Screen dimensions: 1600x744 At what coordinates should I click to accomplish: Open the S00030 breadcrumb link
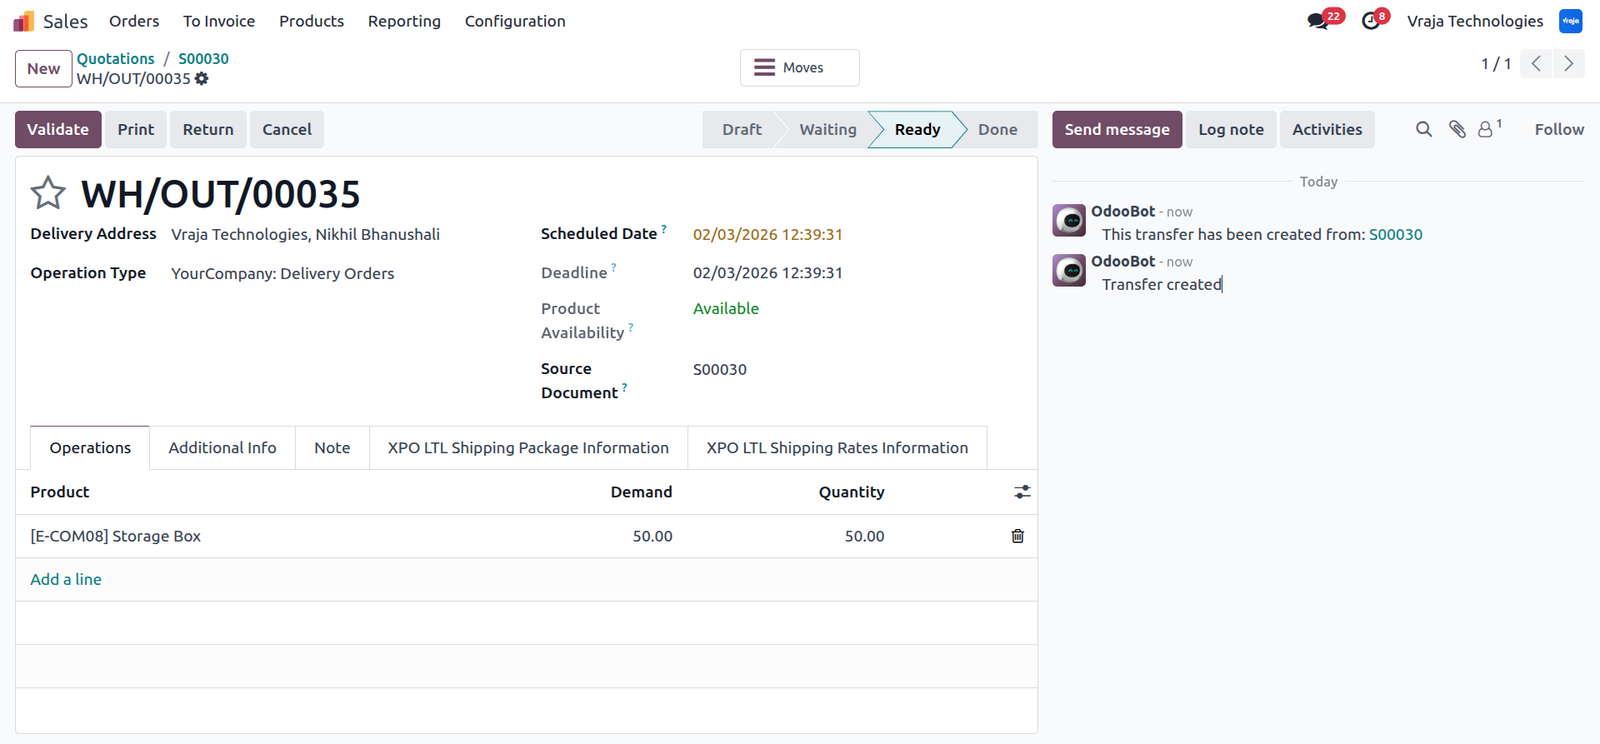click(203, 59)
